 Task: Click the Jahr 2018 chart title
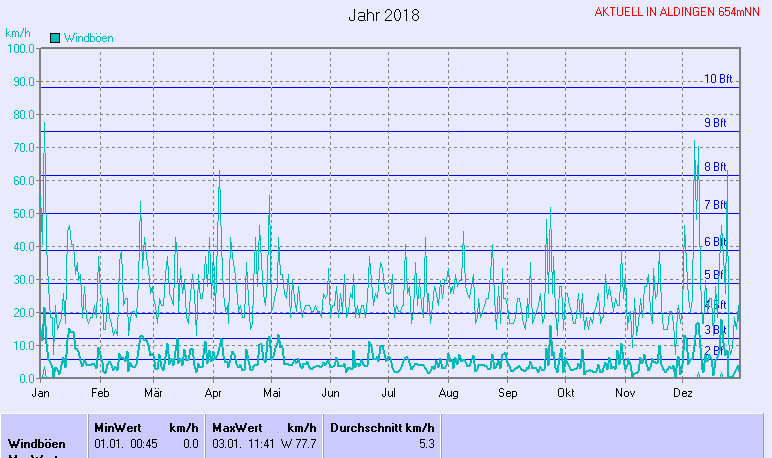pyautogui.click(x=384, y=15)
